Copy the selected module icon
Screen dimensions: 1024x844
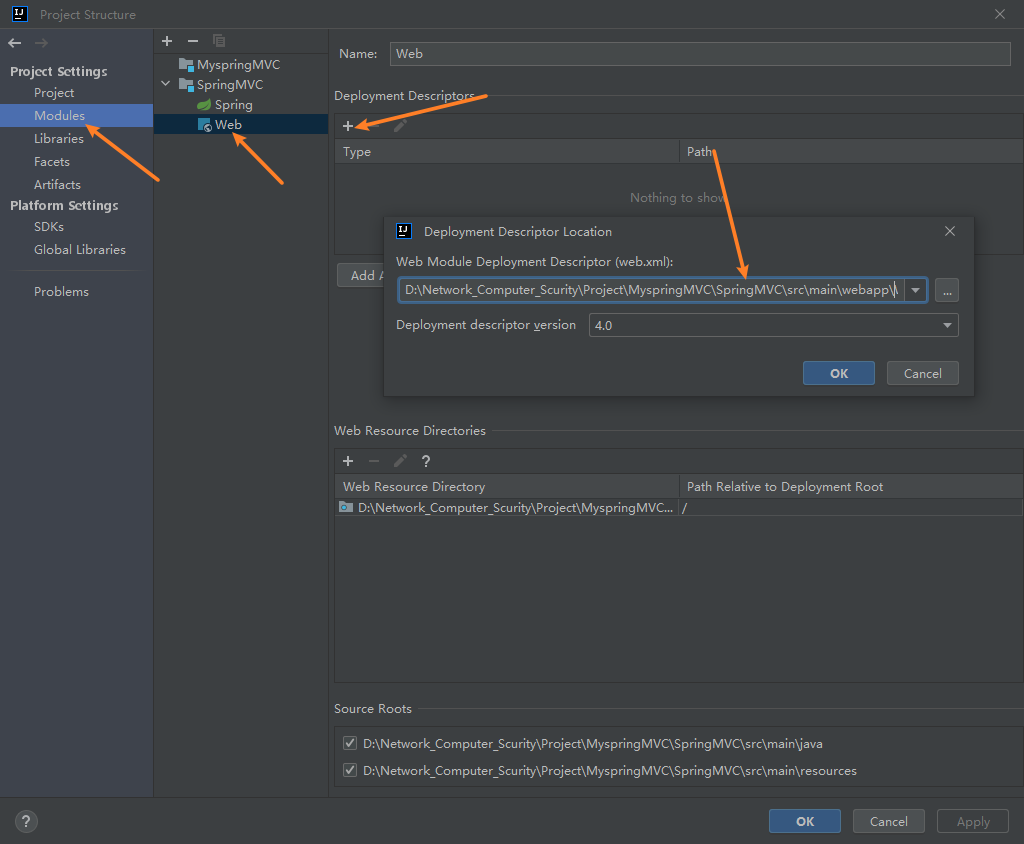[x=219, y=41]
